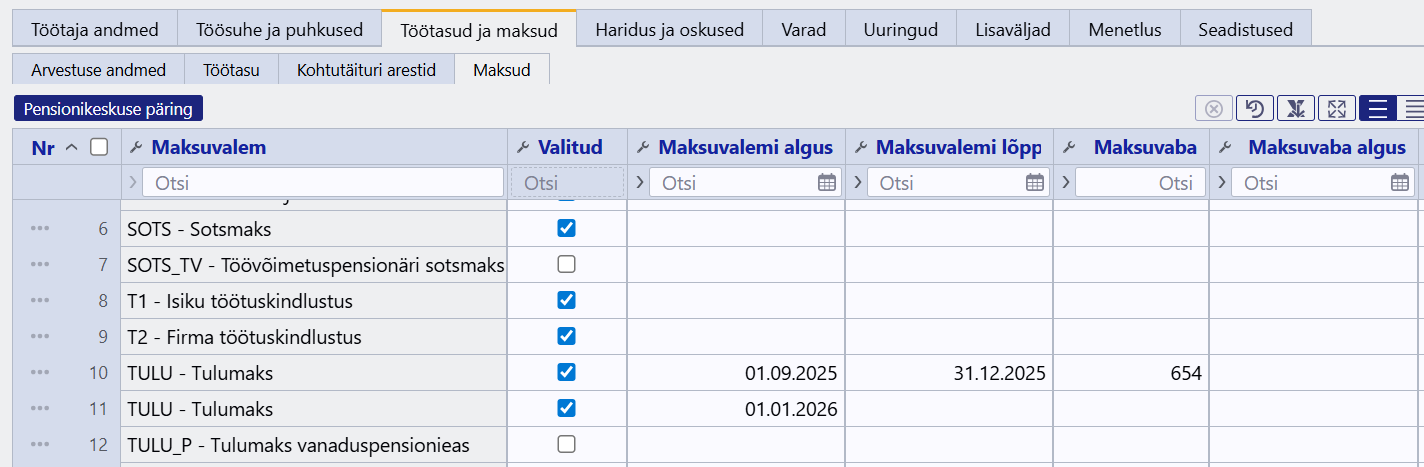Click the wrench icon beside Maksuvalem column header
This screenshot has height=467, width=1424.
[x=136, y=148]
